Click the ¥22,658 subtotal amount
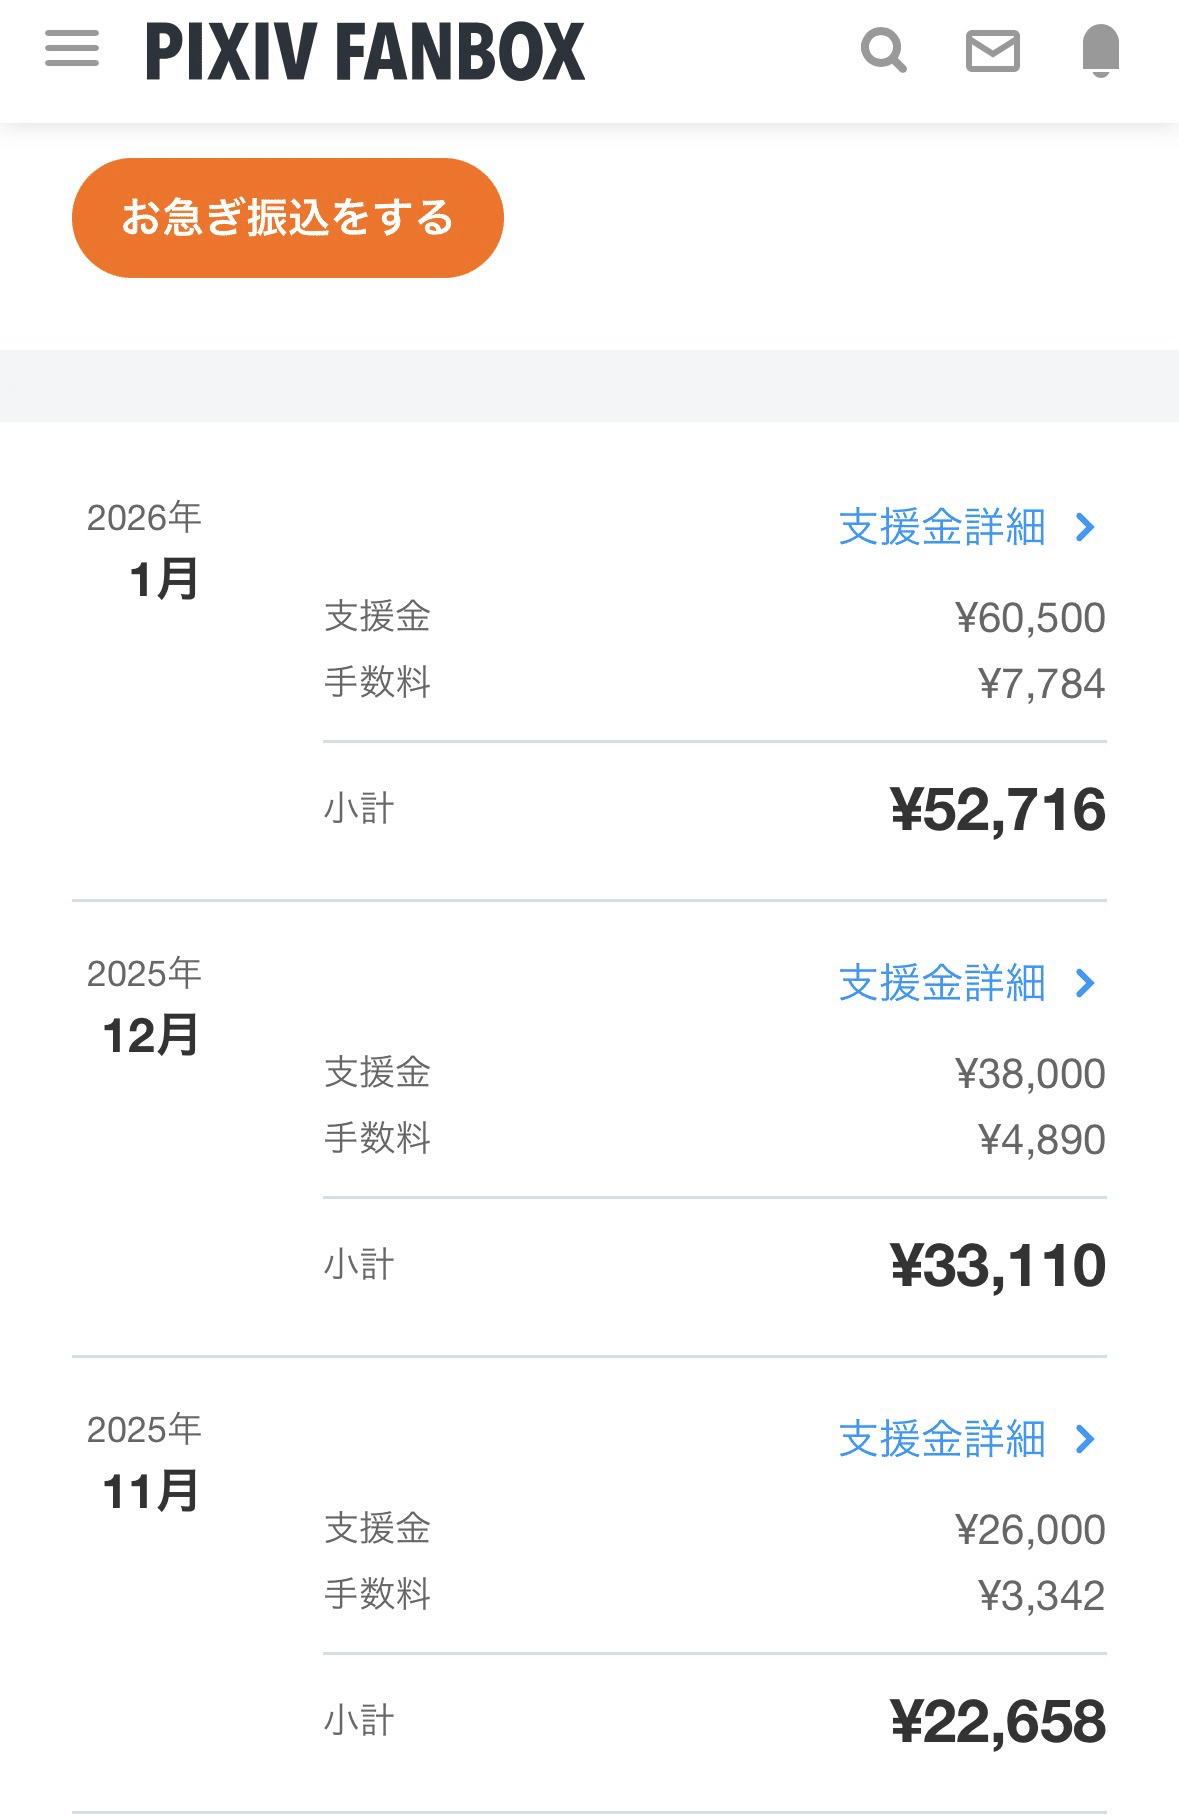This screenshot has height=1815, width=1179. 998,1721
